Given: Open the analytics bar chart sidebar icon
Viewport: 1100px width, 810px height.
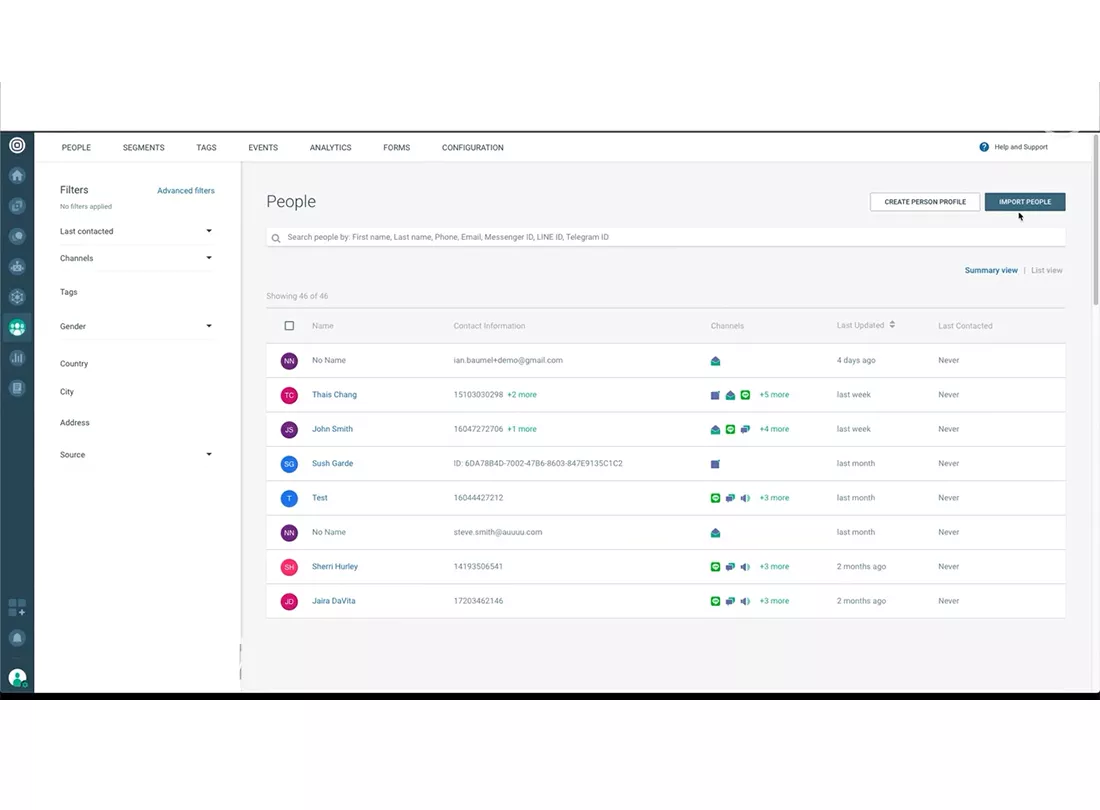Looking at the screenshot, I should pos(17,358).
